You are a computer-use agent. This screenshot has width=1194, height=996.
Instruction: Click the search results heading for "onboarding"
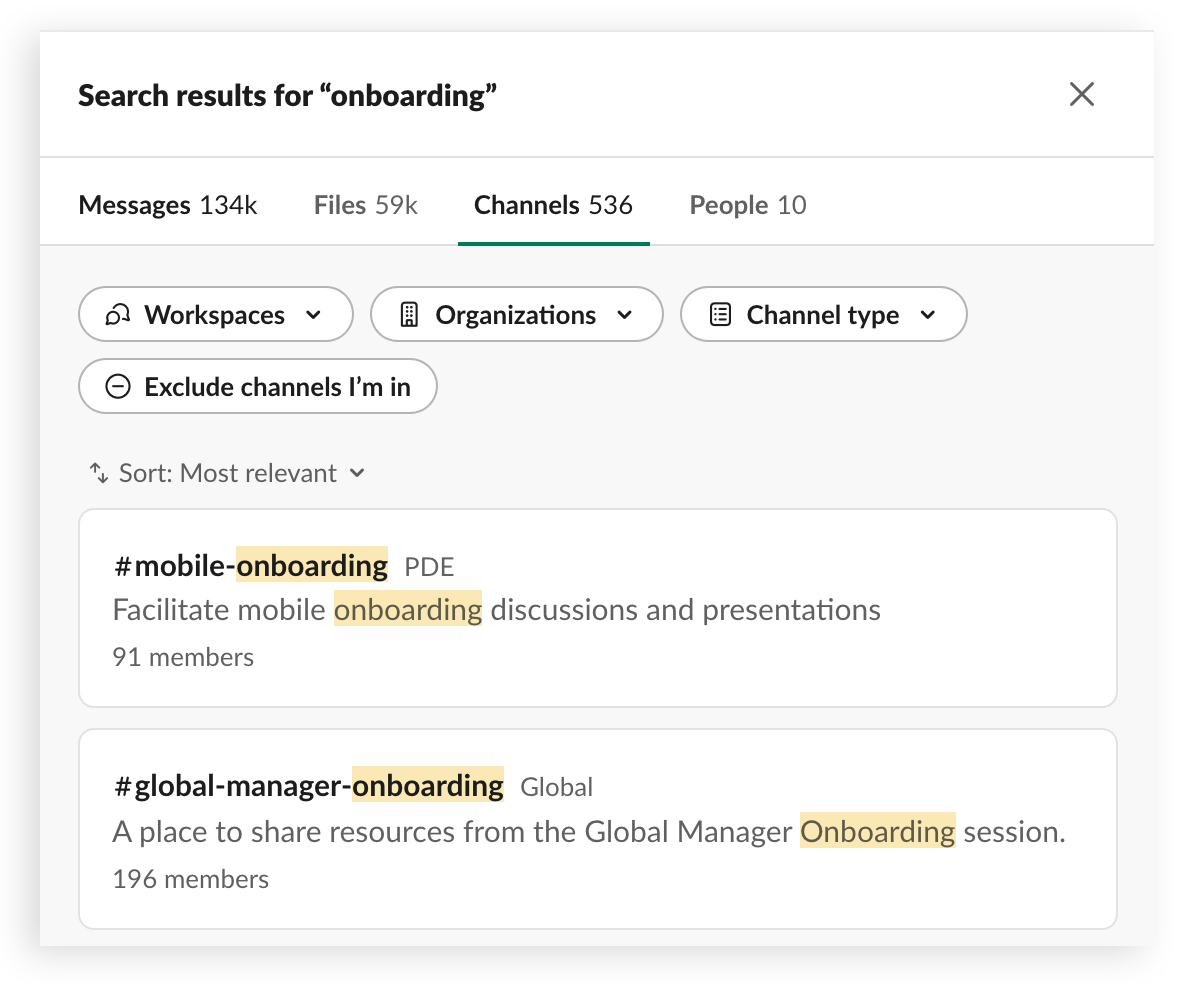coord(287,96)
